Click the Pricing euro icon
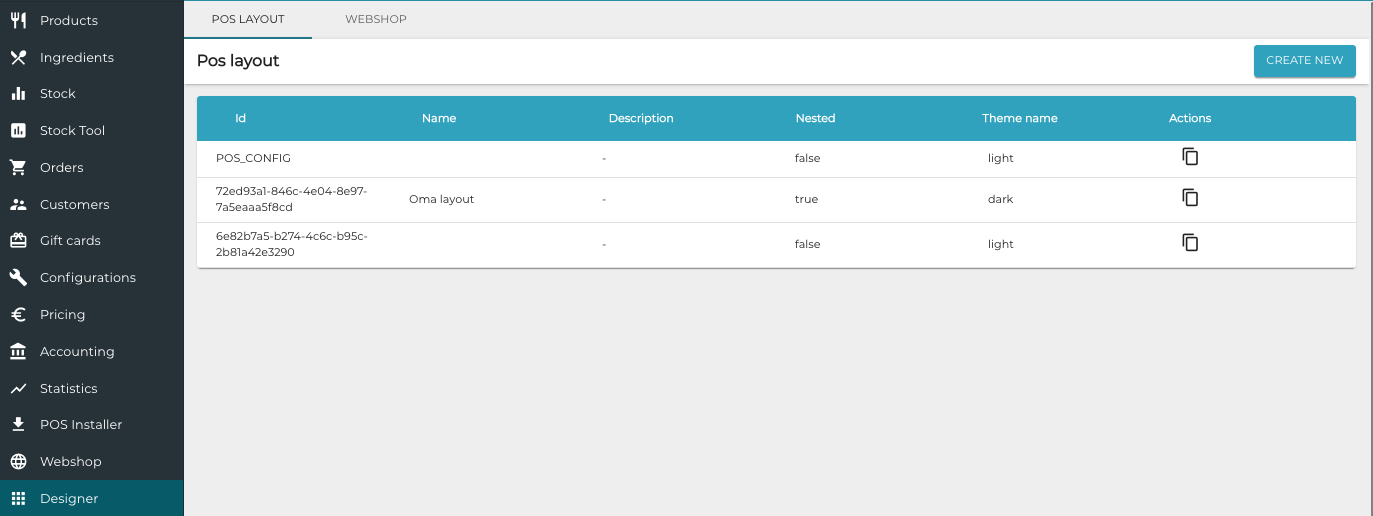Screen dimensions: 1373x516 tap(18, 315)
